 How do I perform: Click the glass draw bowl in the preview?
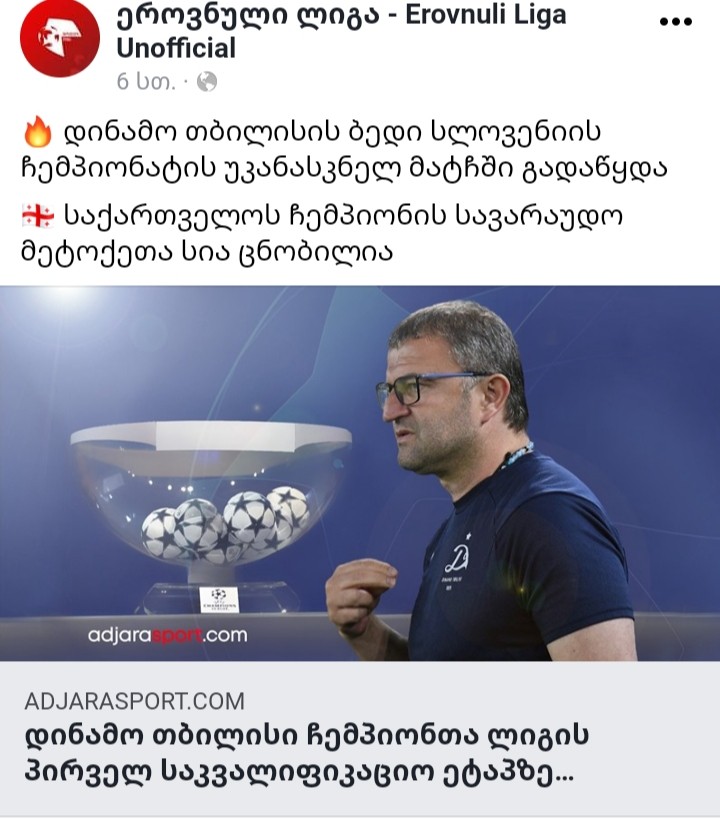(211, 495)
